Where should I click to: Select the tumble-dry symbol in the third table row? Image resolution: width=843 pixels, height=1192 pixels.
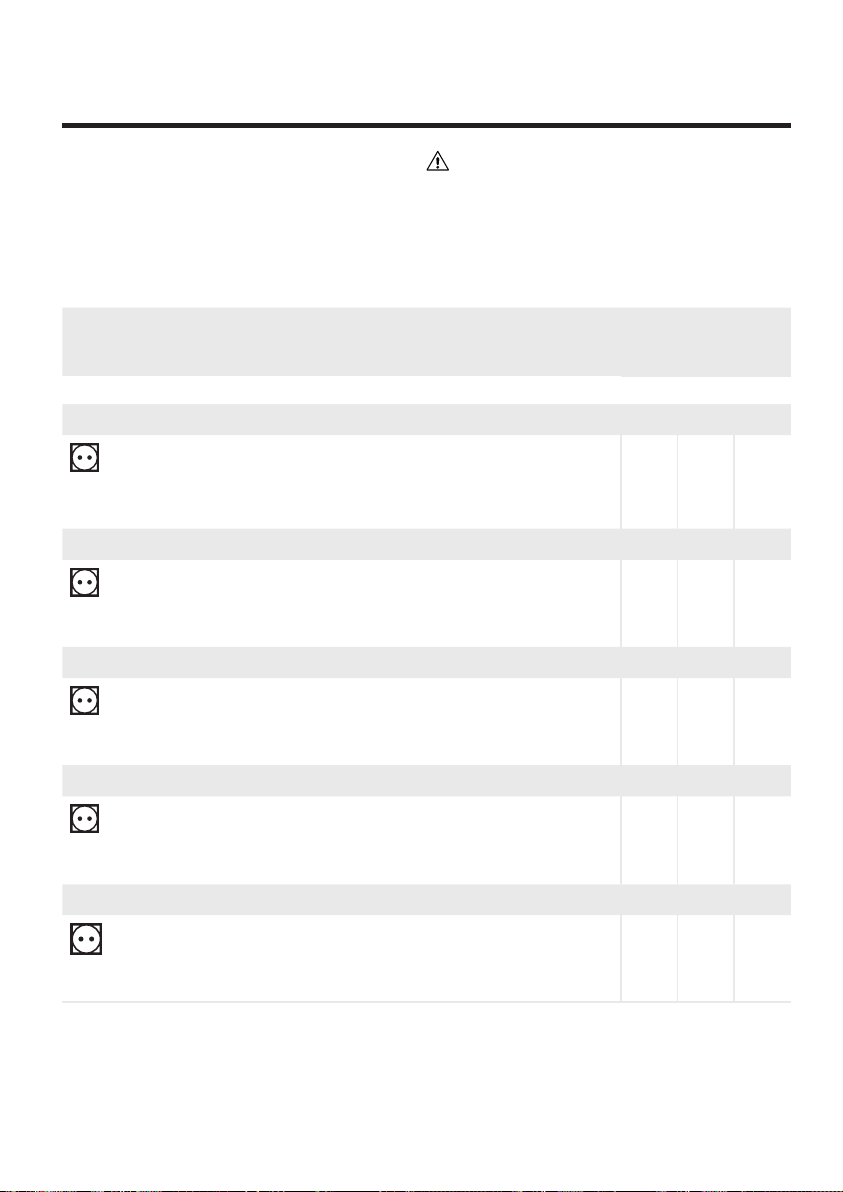[85, 700]
